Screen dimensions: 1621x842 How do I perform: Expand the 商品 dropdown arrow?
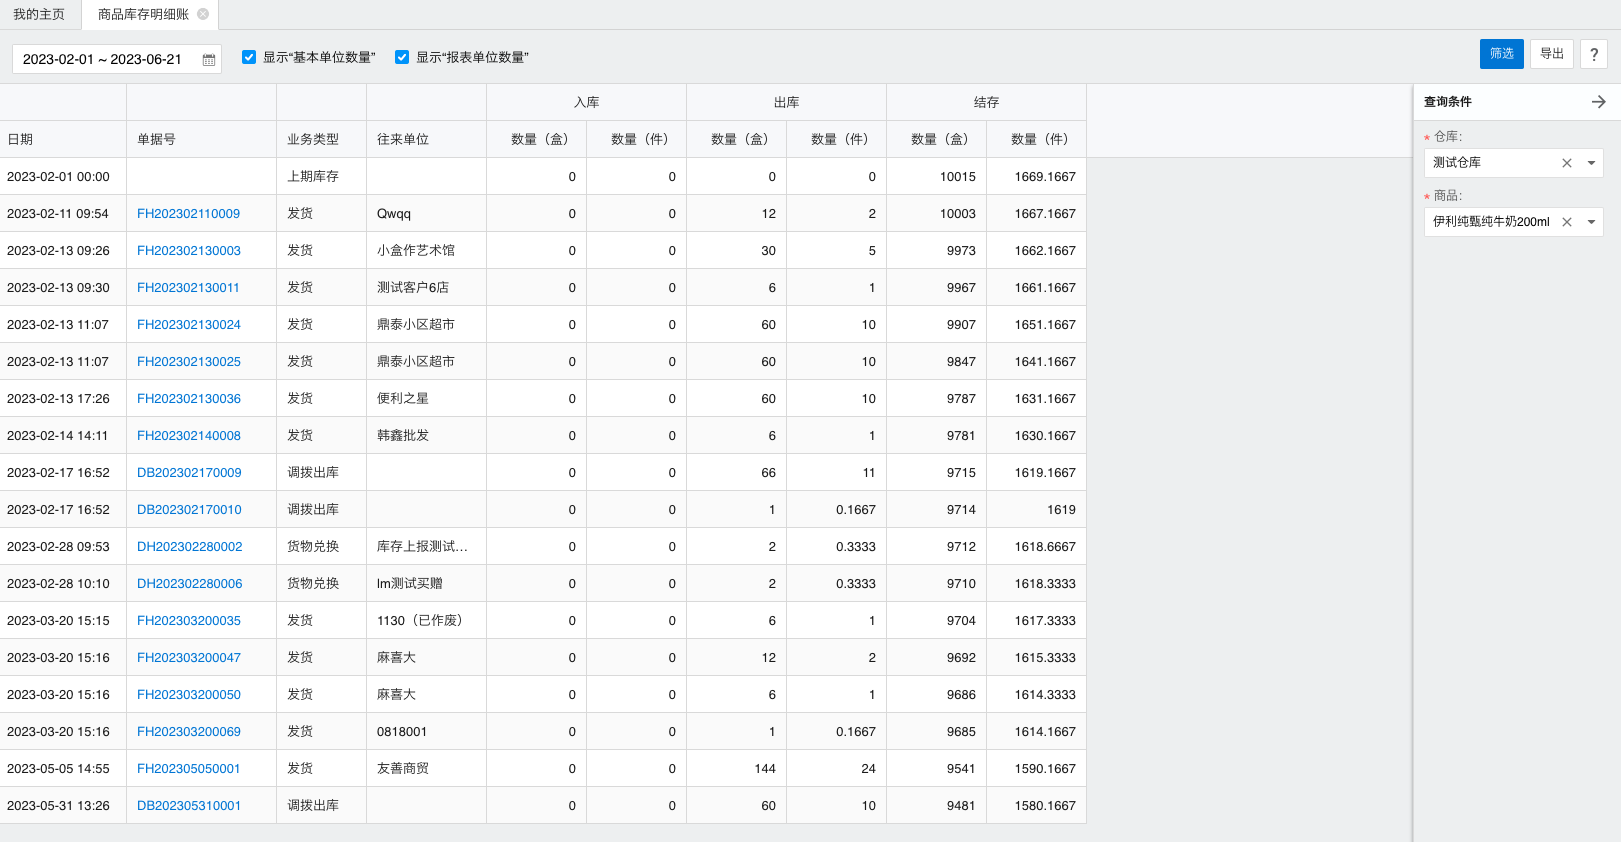click(1591, 222)
